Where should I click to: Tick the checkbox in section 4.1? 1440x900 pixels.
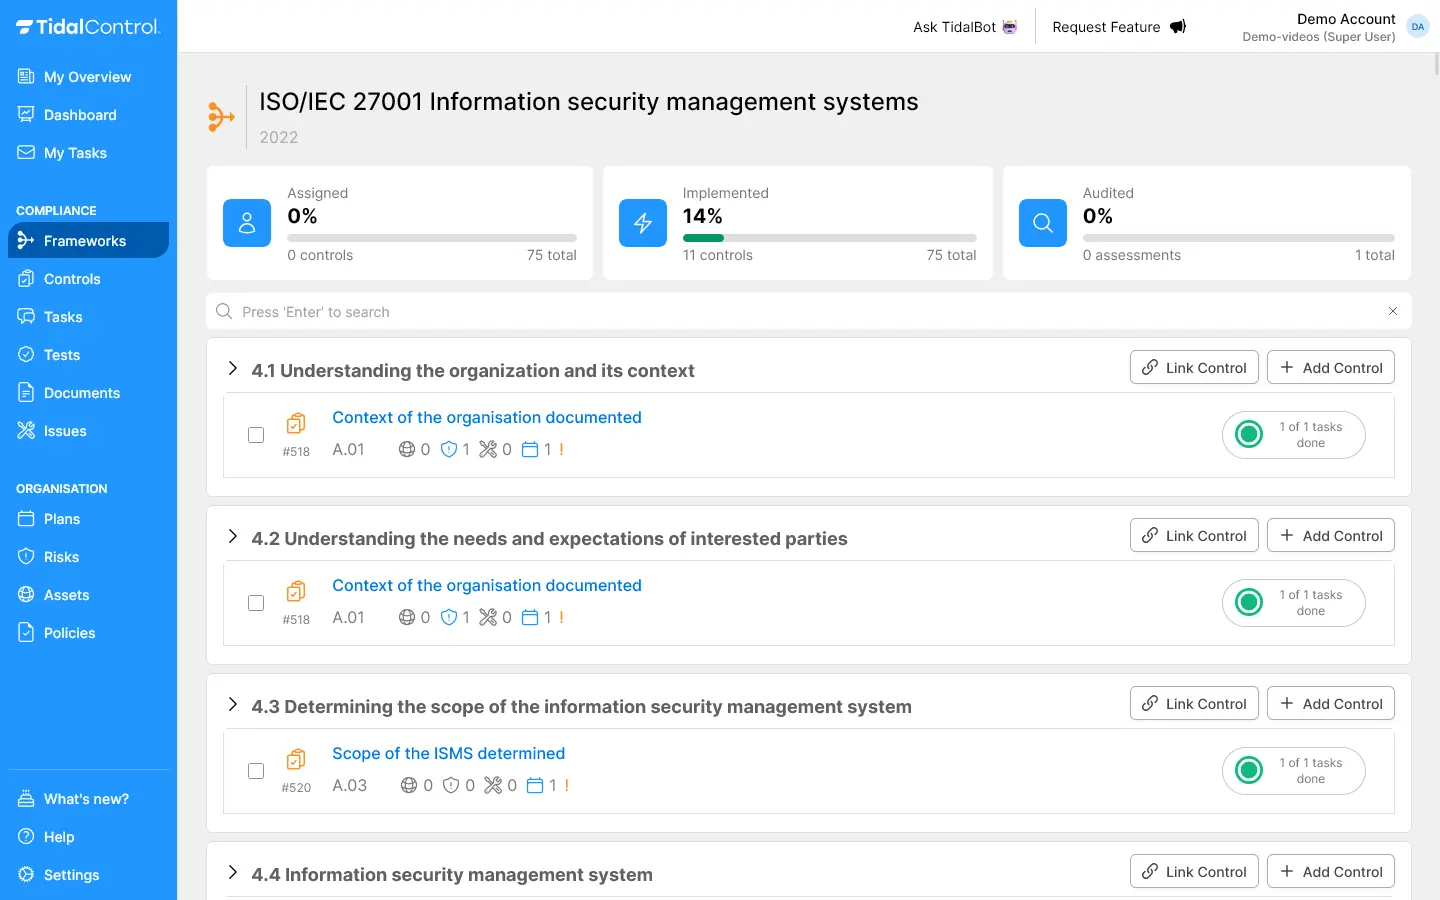pos(256,435)
